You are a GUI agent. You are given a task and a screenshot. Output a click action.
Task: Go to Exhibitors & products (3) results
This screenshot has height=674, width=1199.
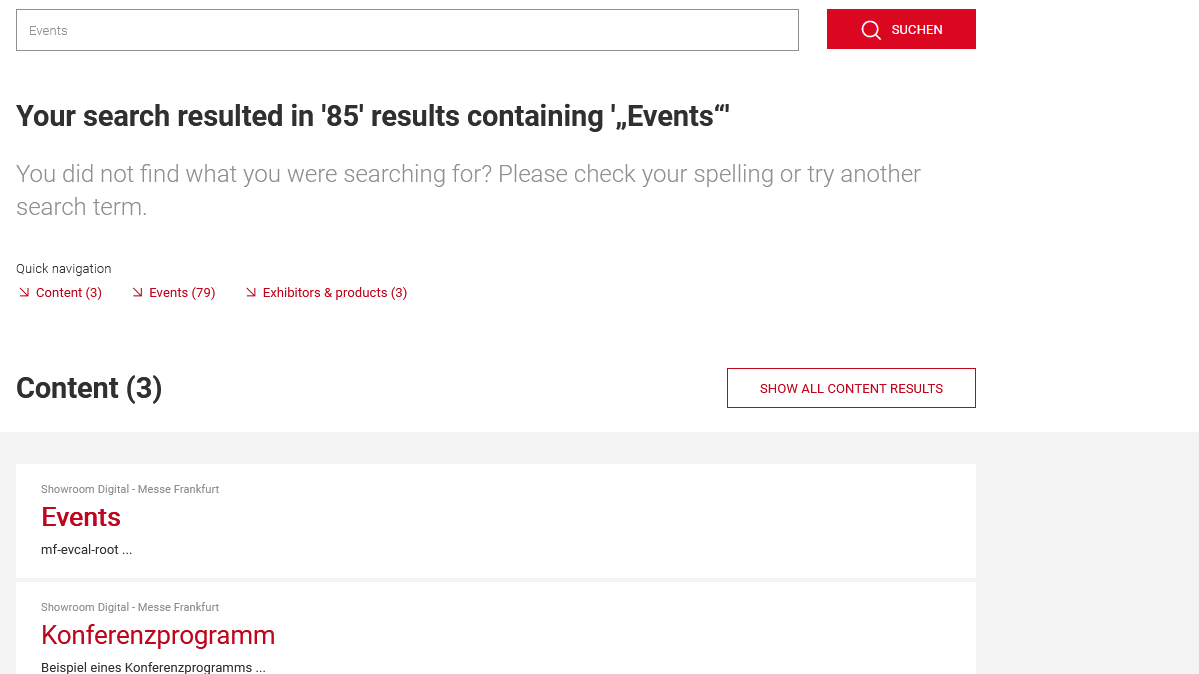point(334,293)
